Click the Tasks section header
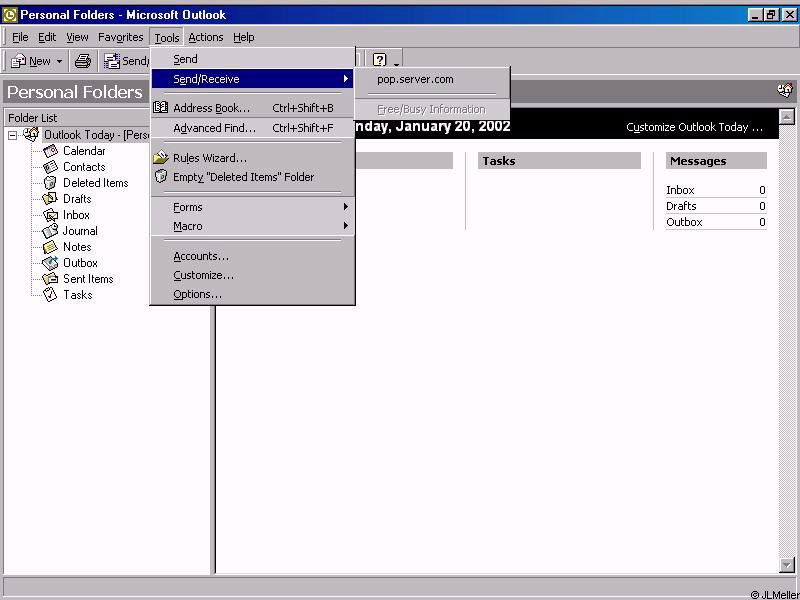The width and height of the screenshot is (800, 600). [x=559, y=161]
